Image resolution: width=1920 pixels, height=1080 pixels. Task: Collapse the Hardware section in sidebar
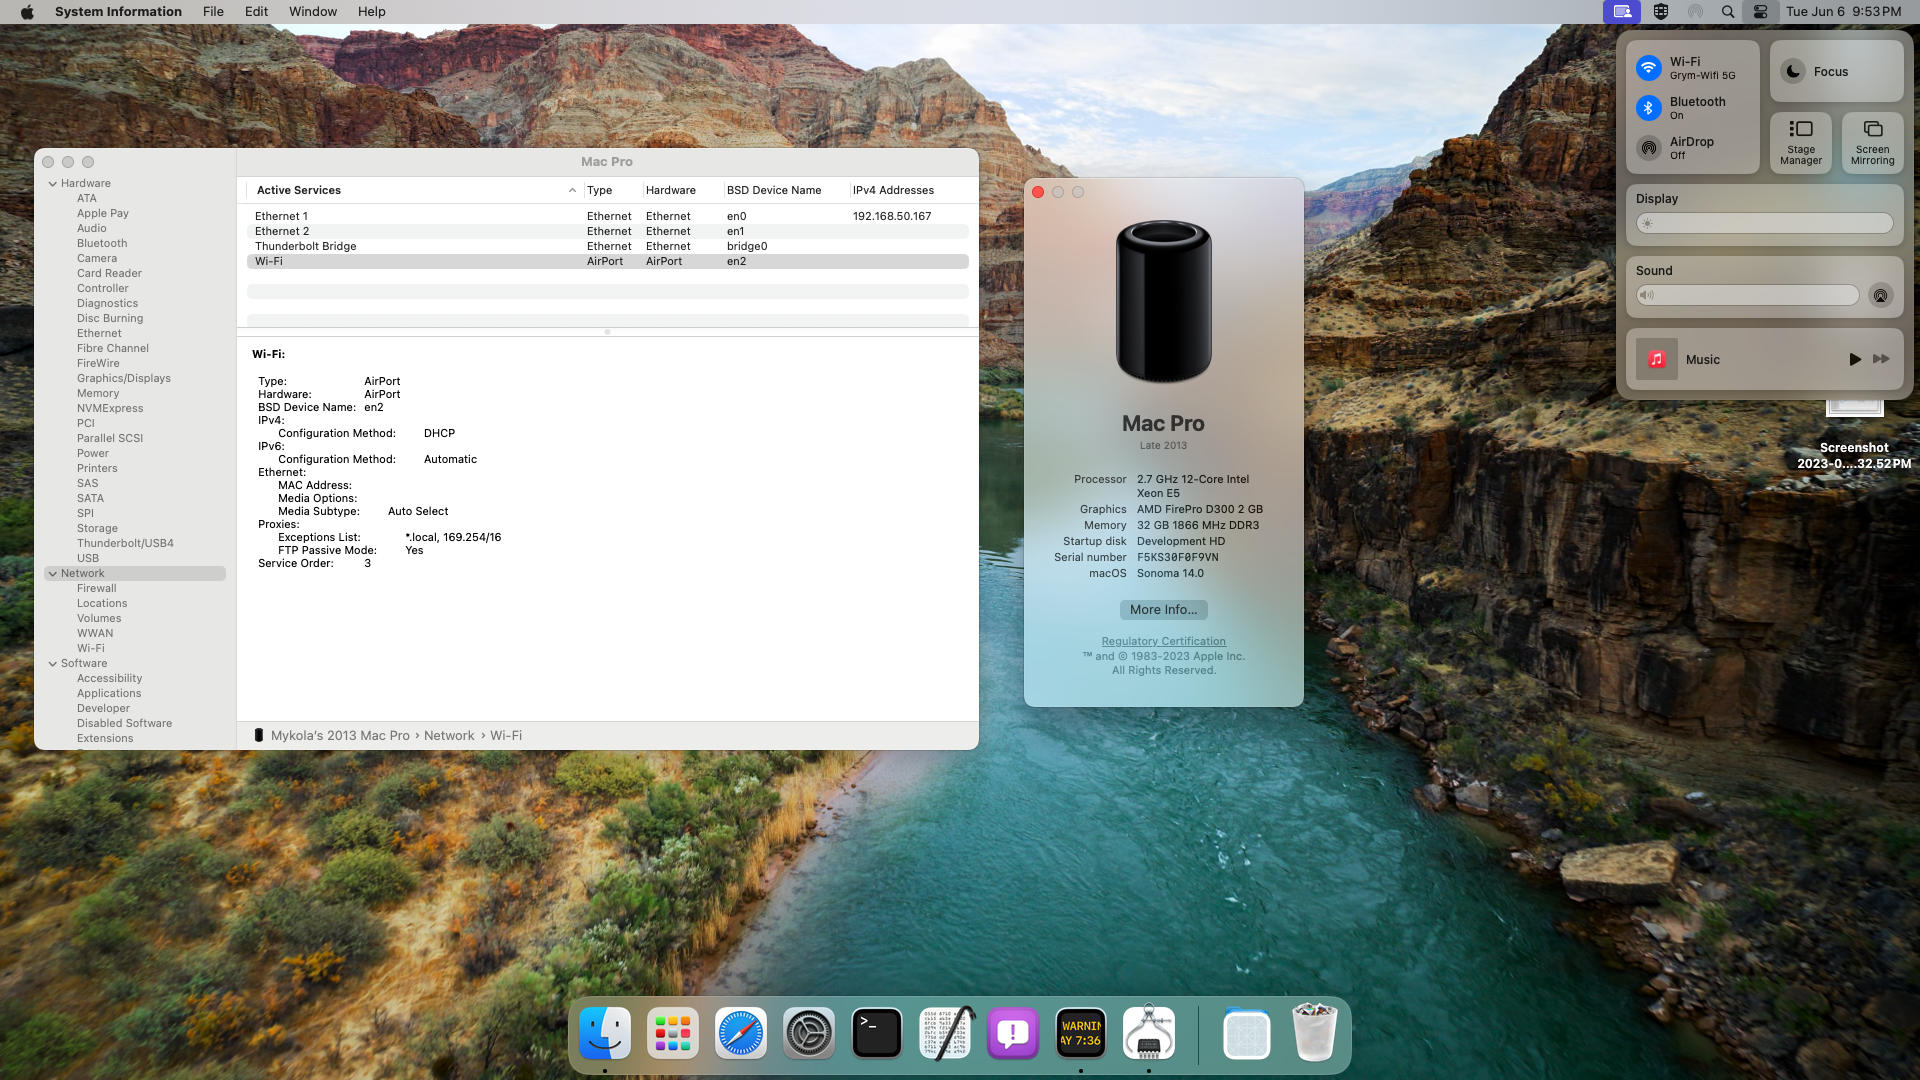[53, 184]
